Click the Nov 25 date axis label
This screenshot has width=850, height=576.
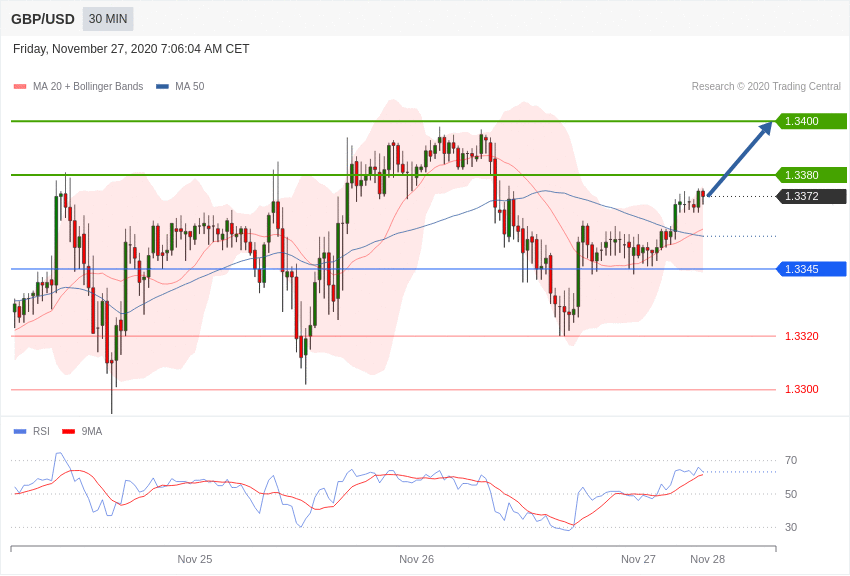[x=195, y=559]
